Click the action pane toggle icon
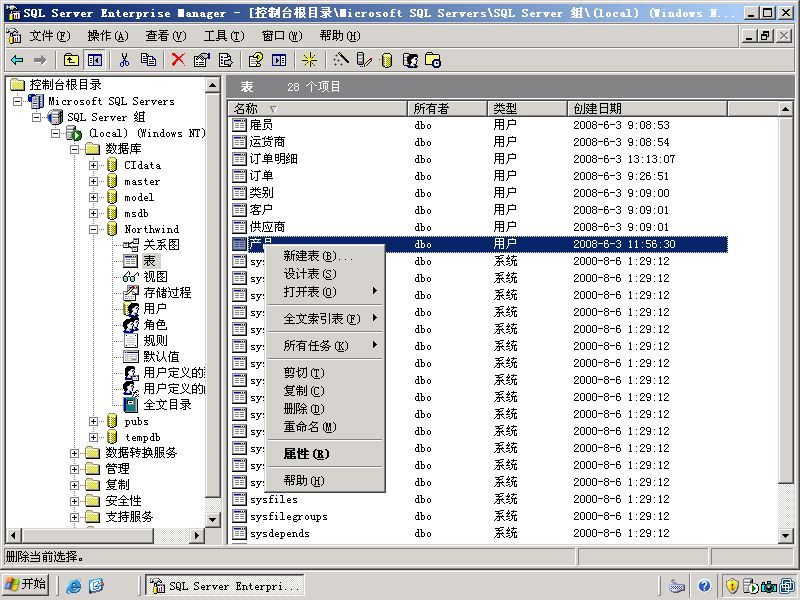This screenshot has width=800, height=600. pos(279,60)
